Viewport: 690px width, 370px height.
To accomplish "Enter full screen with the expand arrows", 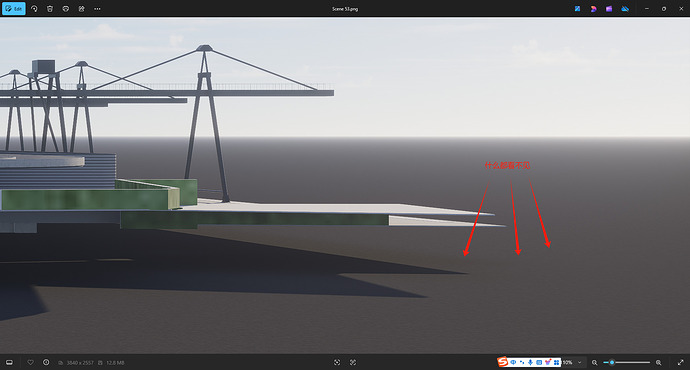I will 680,363.
